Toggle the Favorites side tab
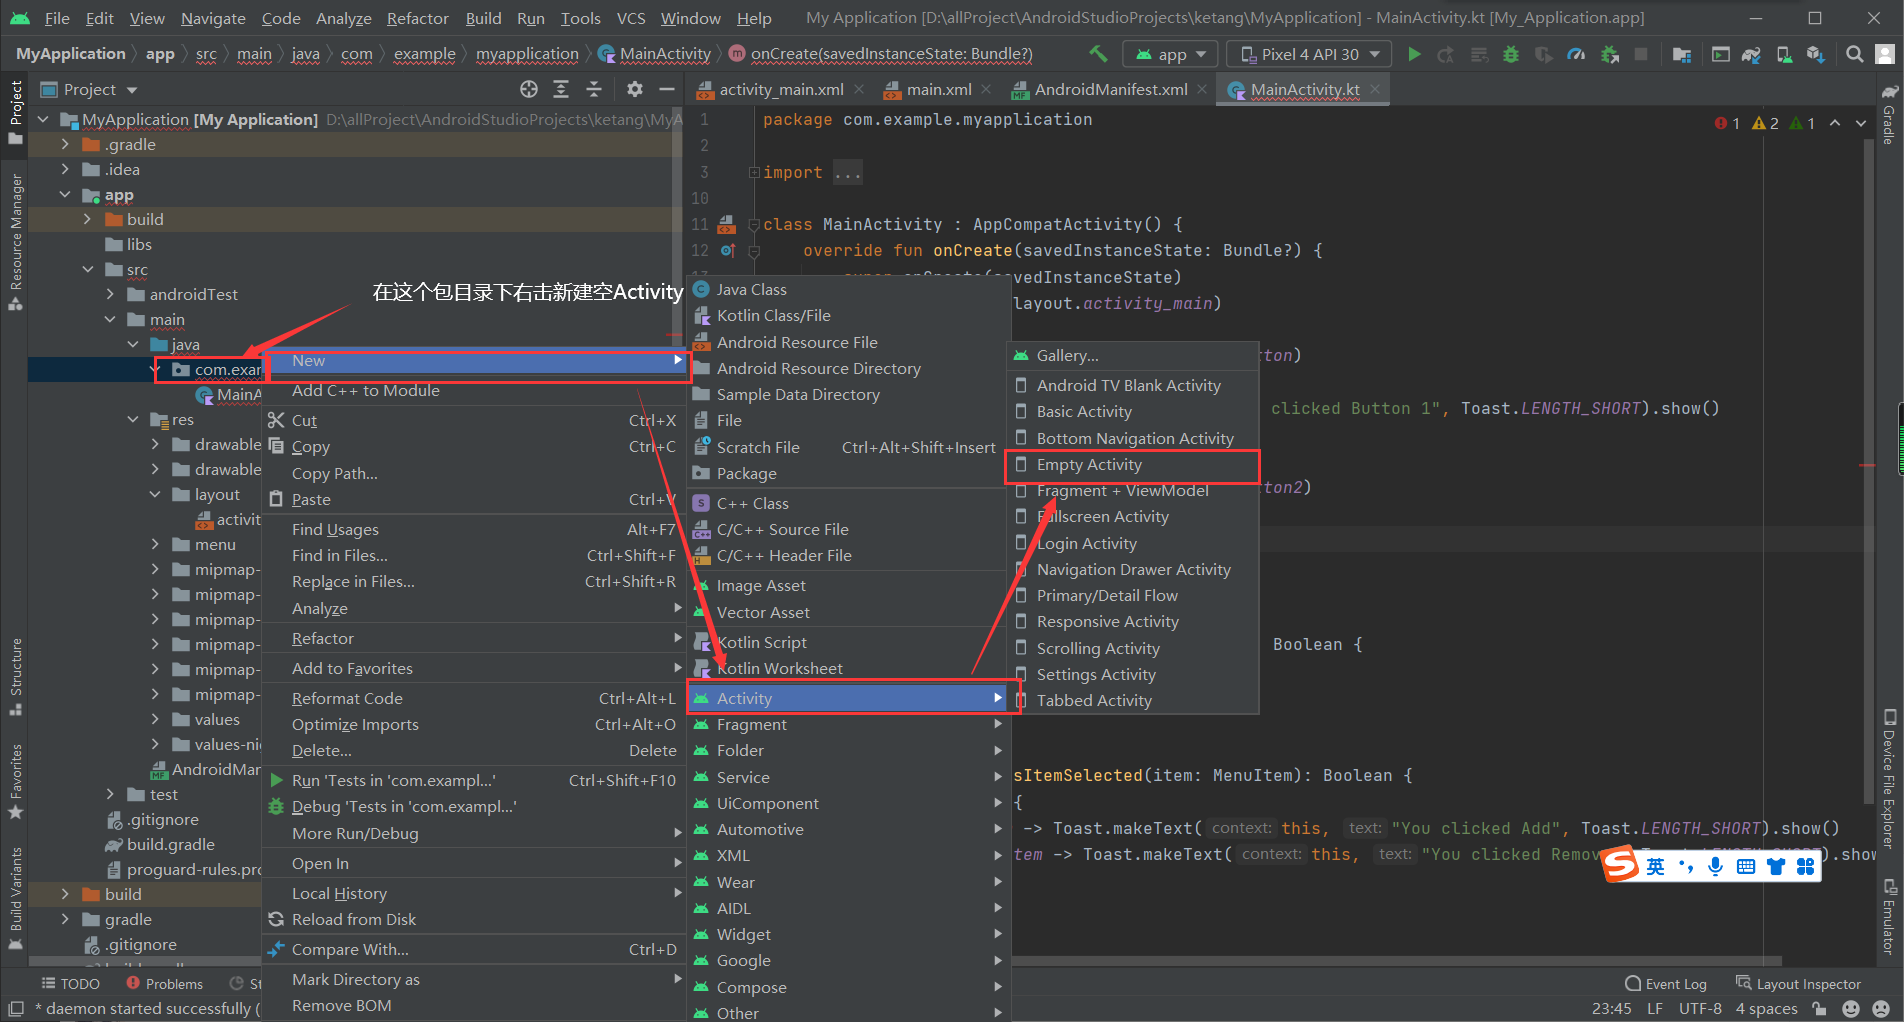 (x=15, y=781)
